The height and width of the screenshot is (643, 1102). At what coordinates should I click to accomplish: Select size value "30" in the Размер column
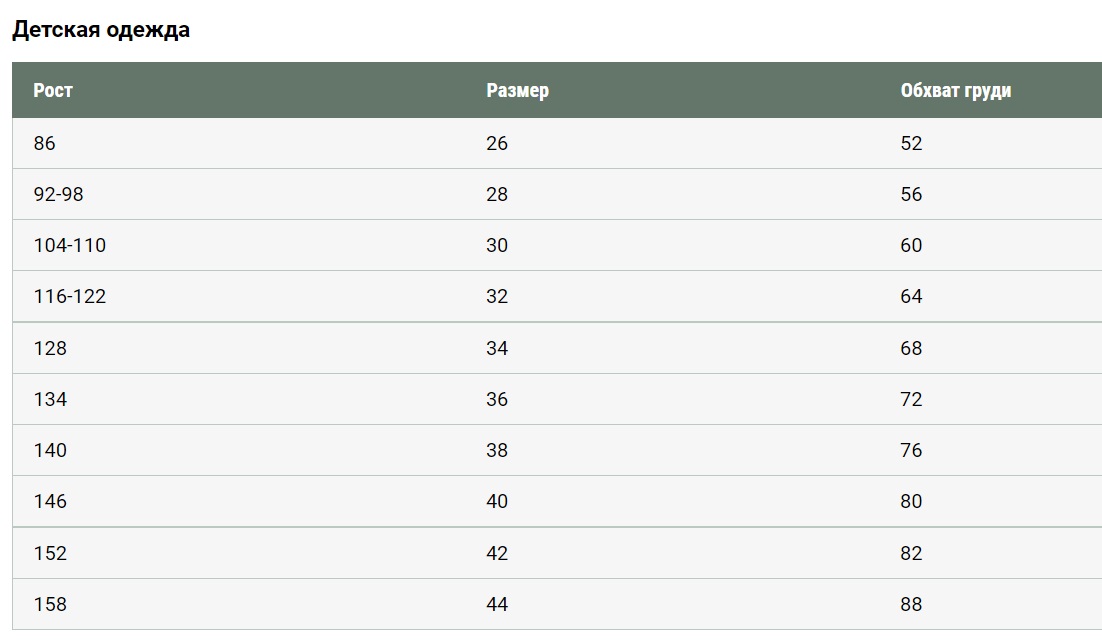(x=497, y=246)
